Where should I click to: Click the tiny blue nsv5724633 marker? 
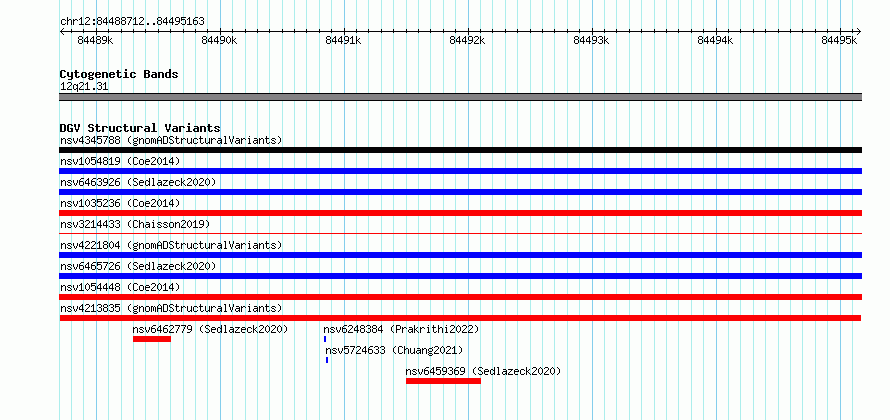[x=327, y=360]
